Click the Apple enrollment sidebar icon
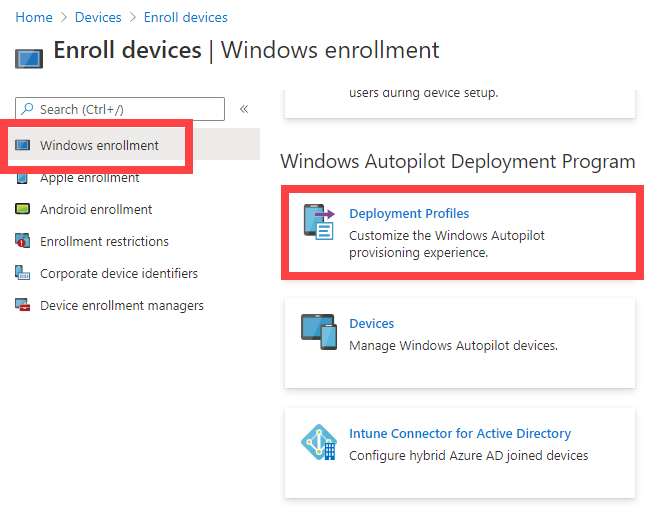670x521 pixels. 22,178
